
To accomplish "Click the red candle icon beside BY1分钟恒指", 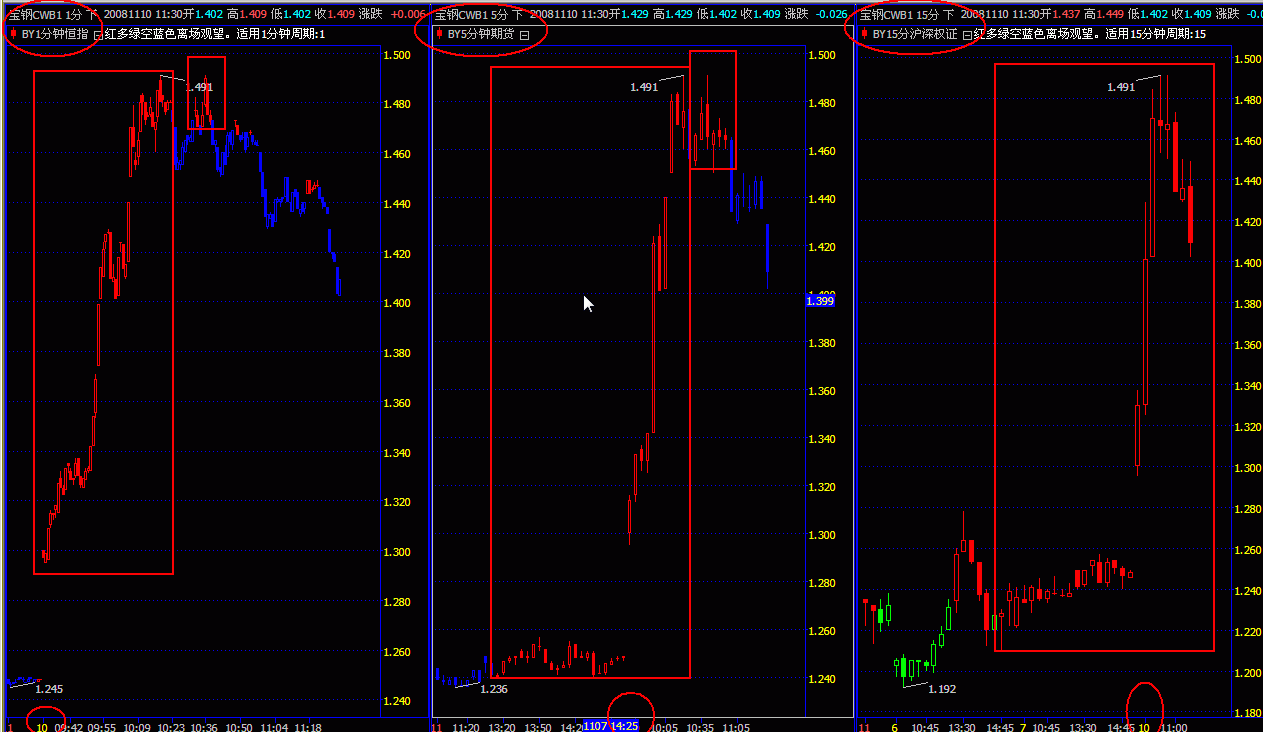I will pyautogui.click(x=12, y=33).
